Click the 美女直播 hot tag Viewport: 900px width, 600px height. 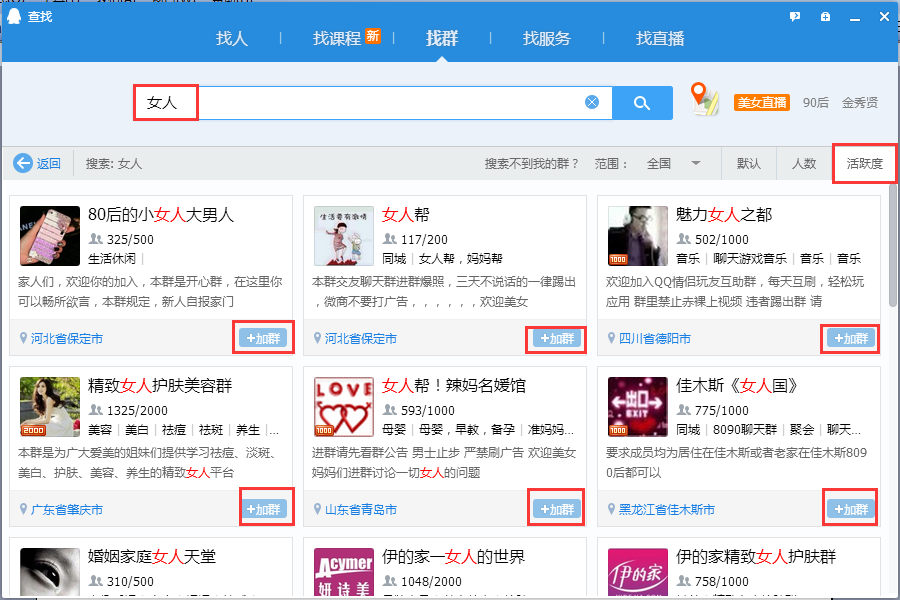pos(762,103)
